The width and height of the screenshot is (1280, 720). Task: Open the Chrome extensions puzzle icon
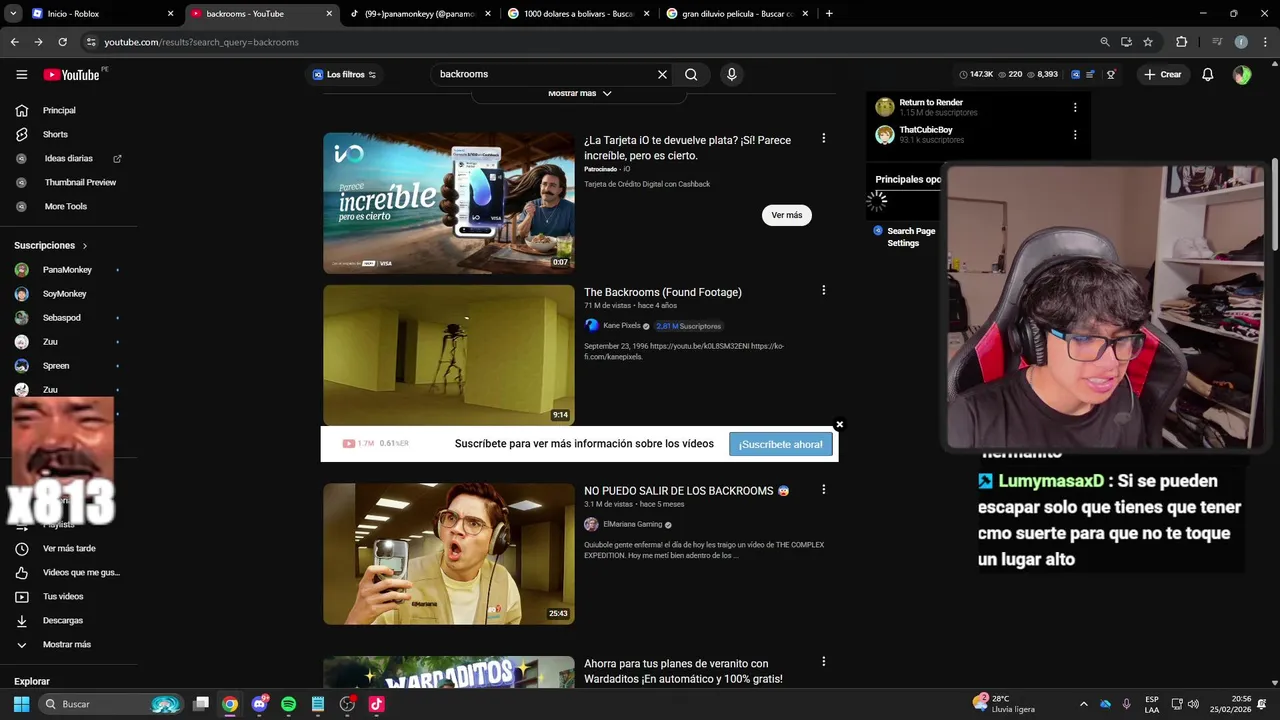click(x=1181, y=42)
